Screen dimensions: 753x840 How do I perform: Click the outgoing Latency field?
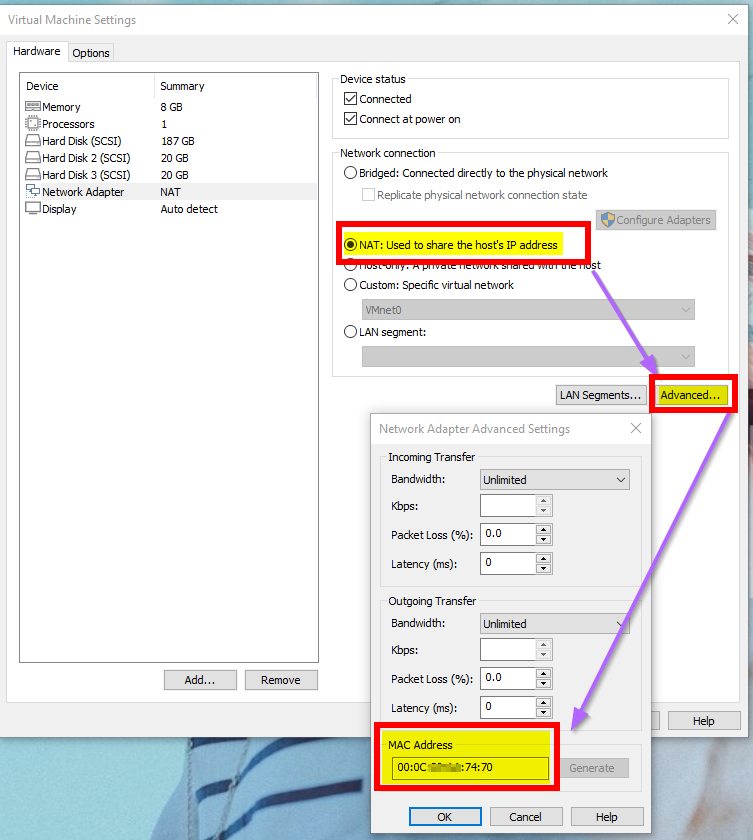tap(508, 707)
